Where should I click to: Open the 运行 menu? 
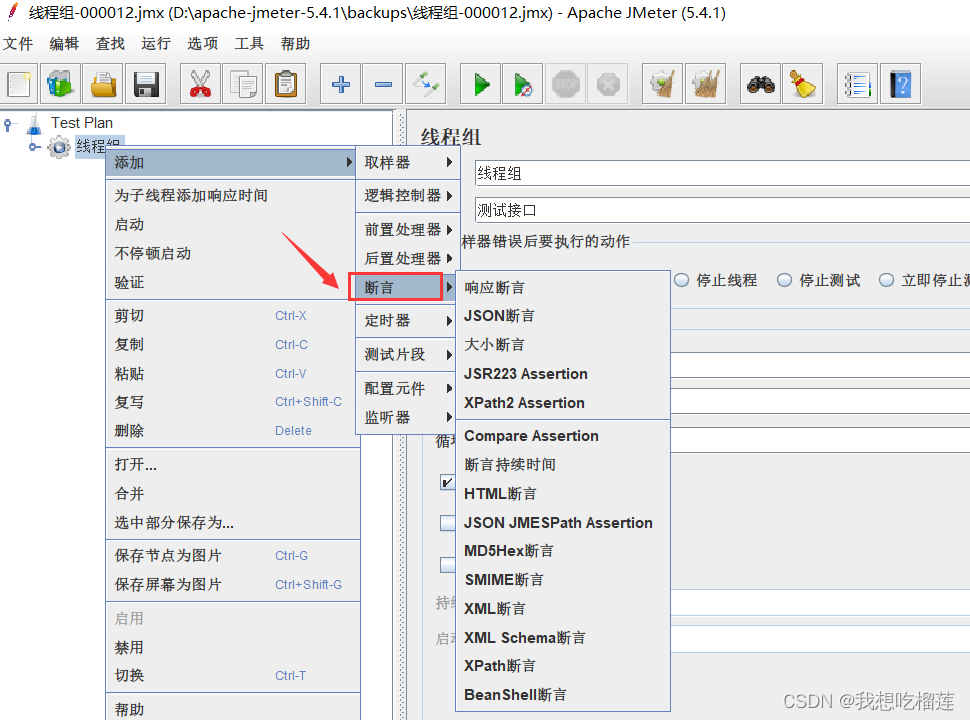[156, 43]
